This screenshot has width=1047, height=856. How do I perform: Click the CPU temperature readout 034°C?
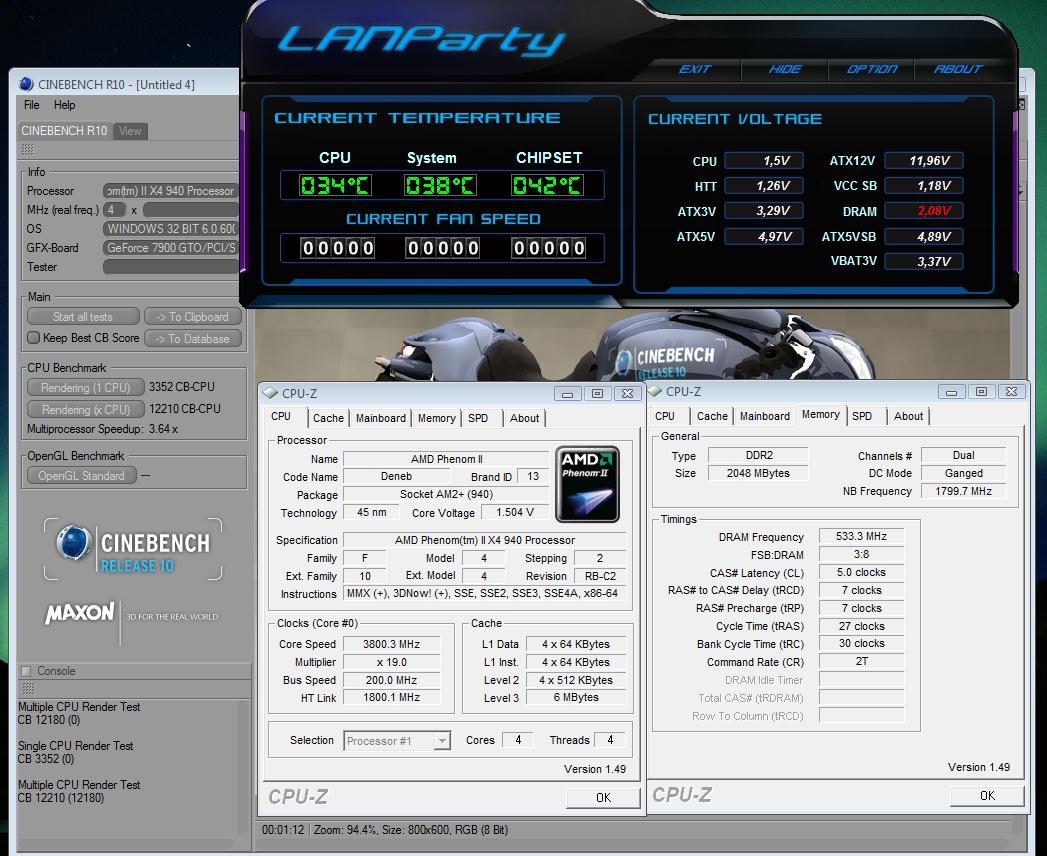pyautogui.click(x=335, y=185)
